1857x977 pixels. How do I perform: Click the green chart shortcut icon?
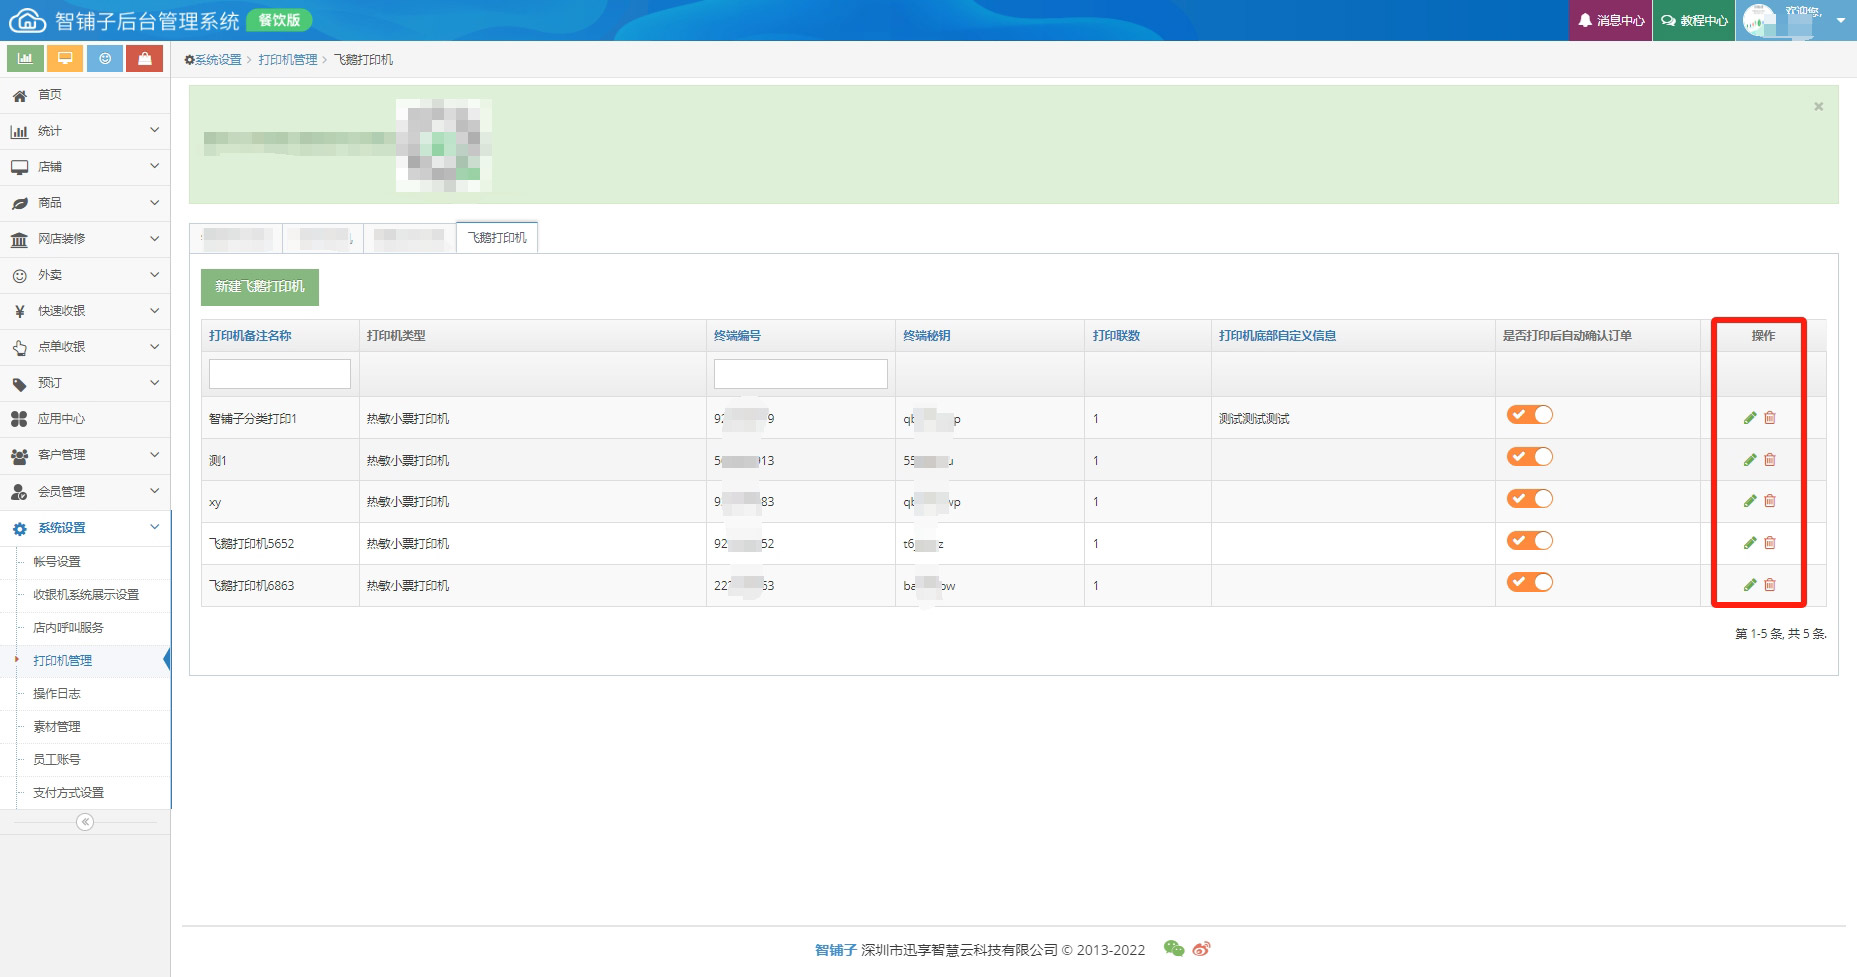25,59
